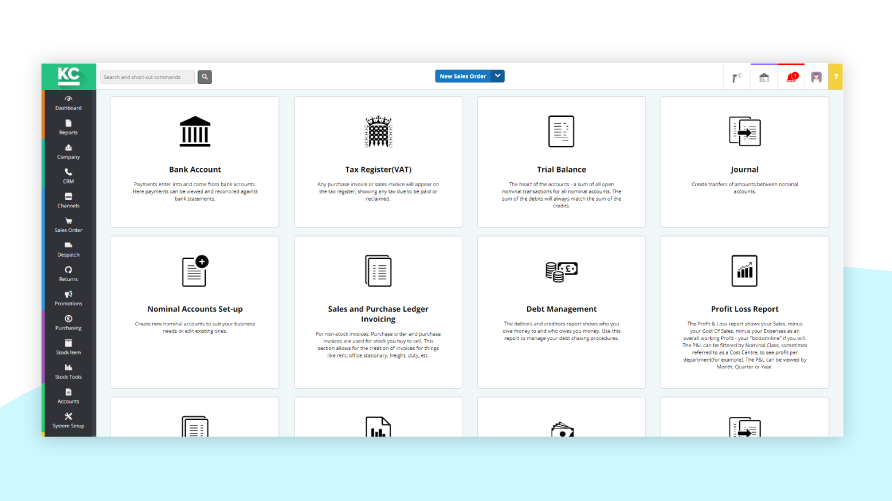The height and width of the screenshot is (501, 892).
Task: Click the Profit Loss Report chart icon
Action: coord(745,271)
